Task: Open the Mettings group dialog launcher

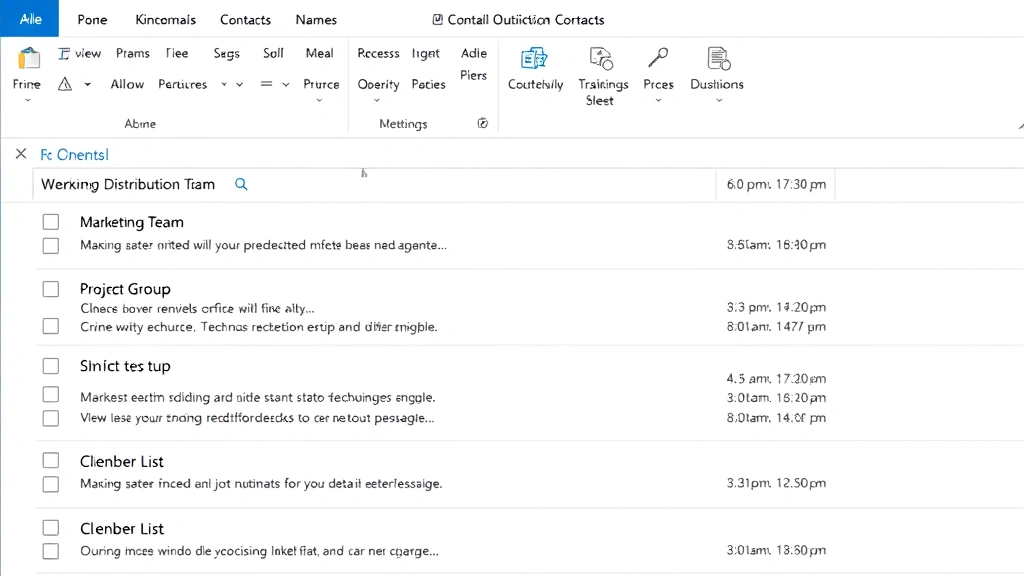Action: [x=483, y=123]
